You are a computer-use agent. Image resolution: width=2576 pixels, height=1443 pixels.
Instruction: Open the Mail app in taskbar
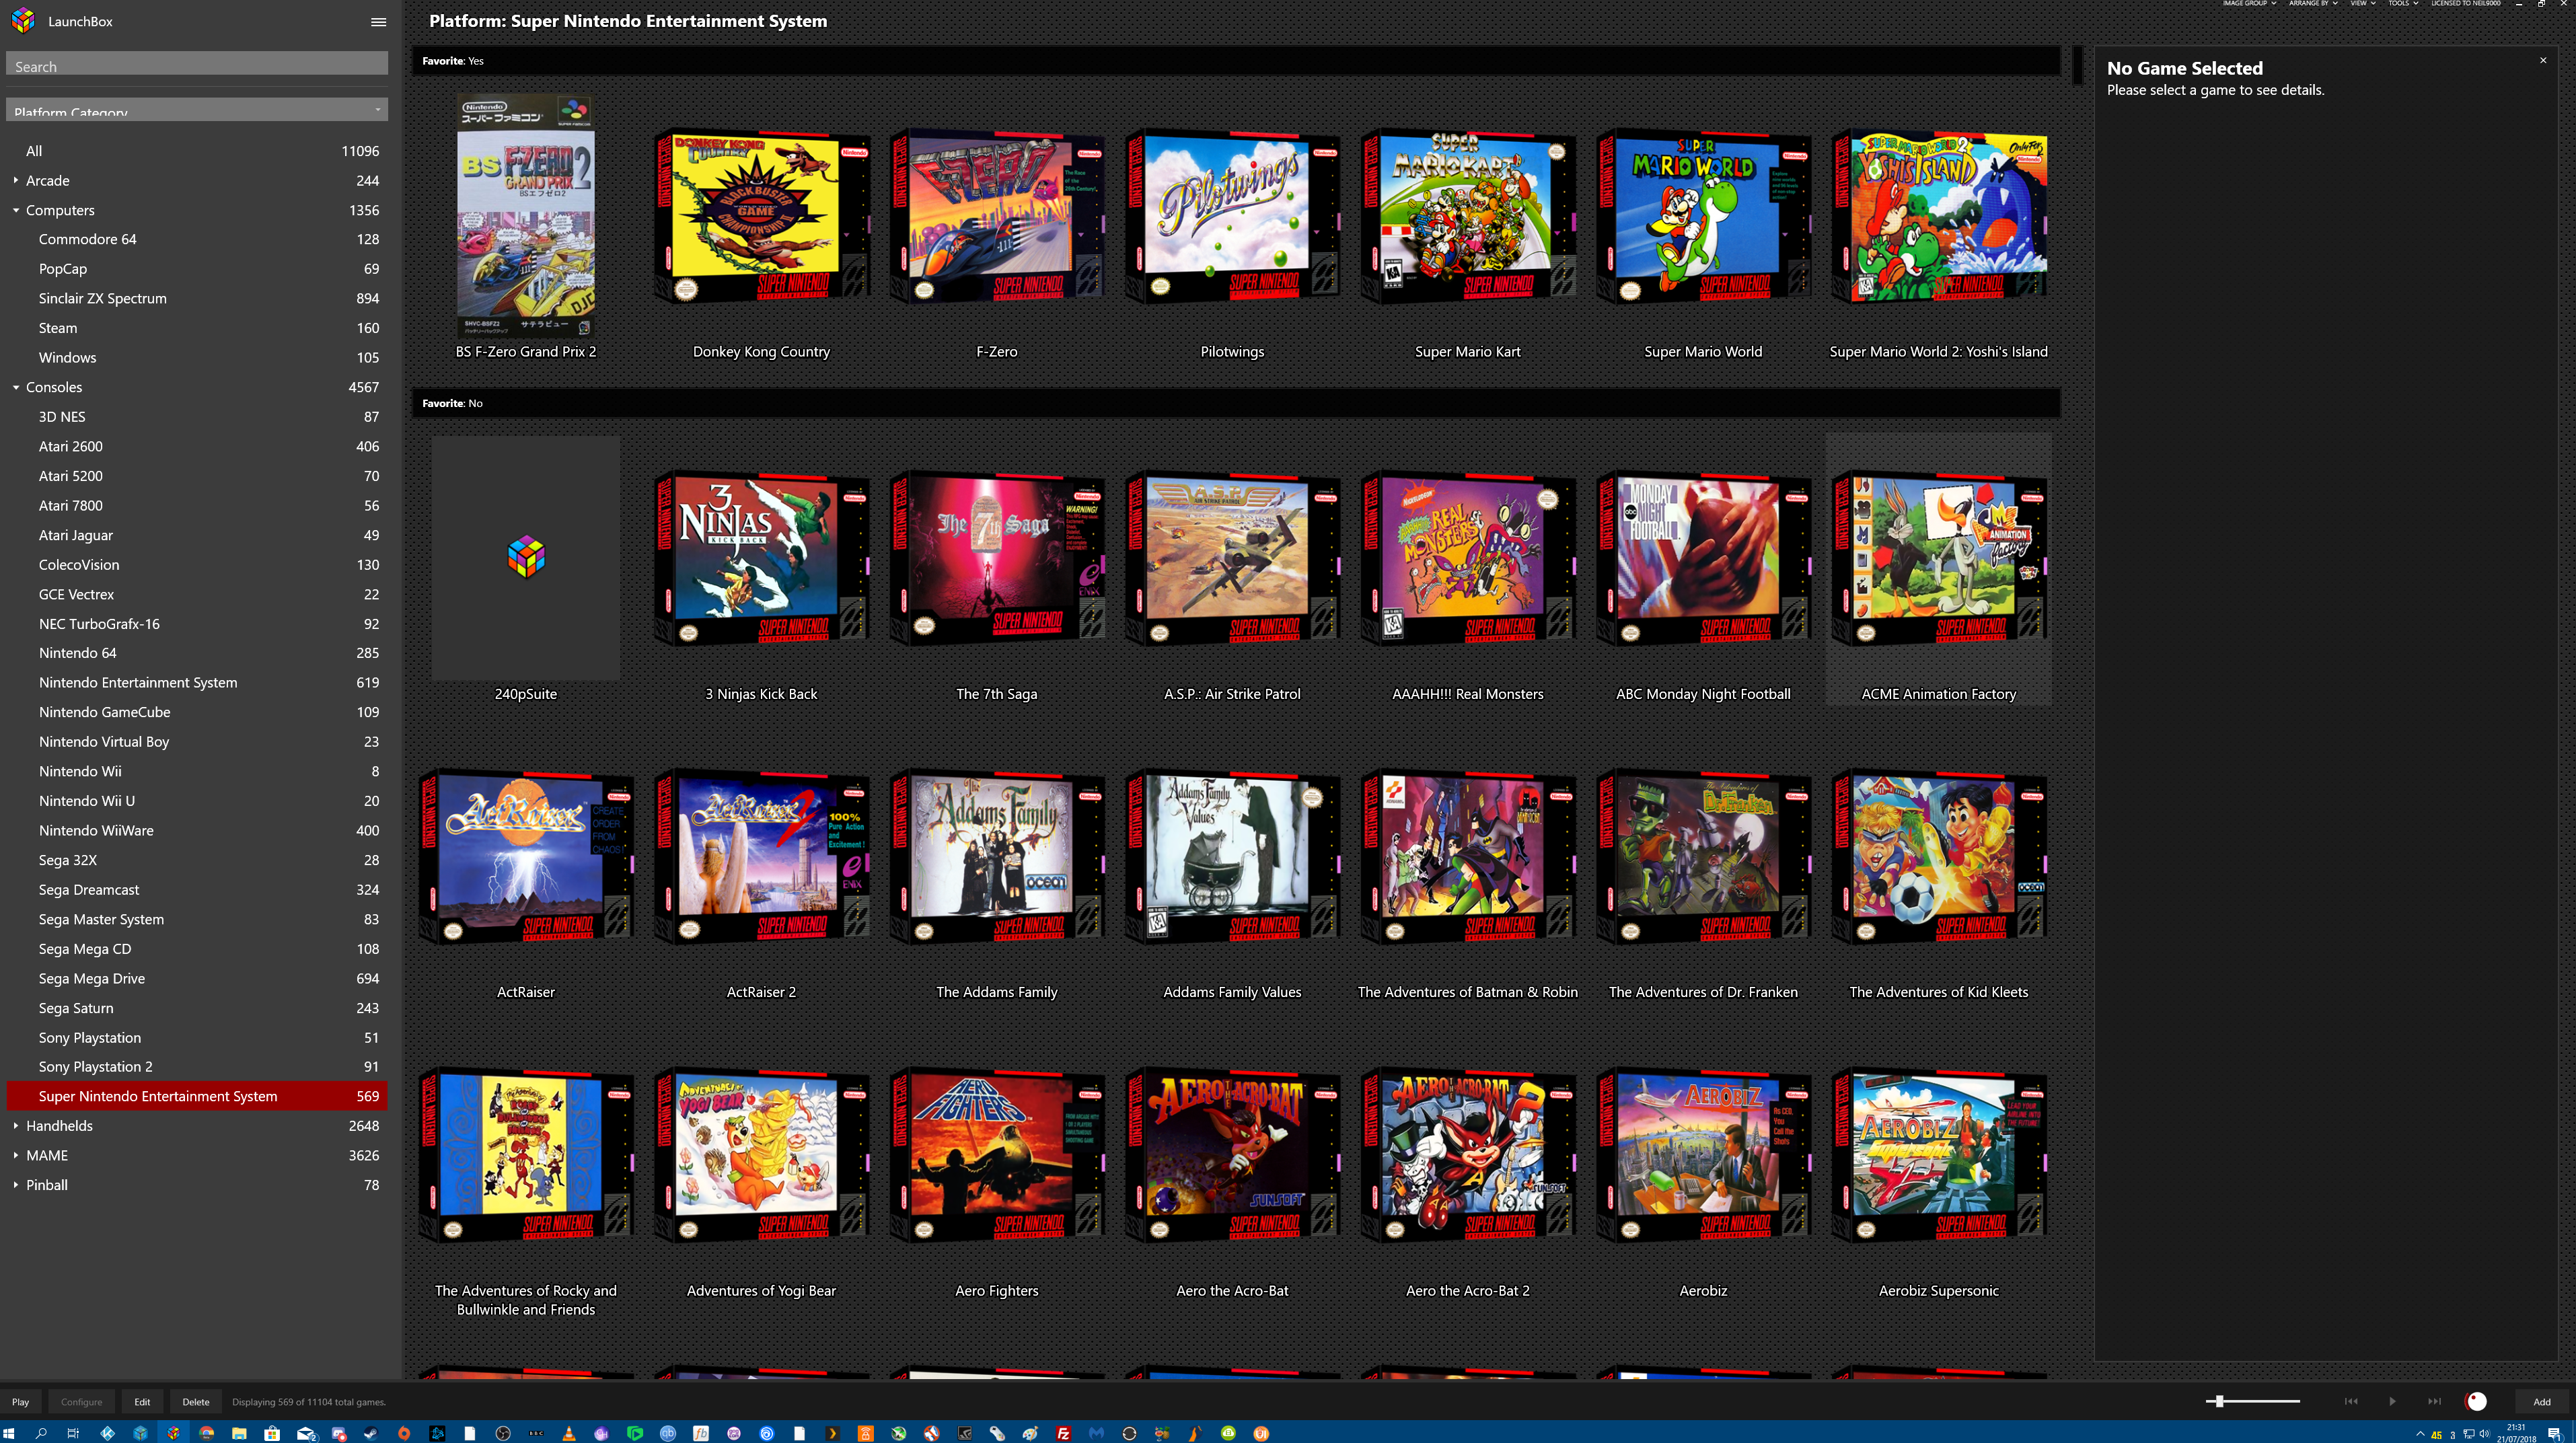click(x=306, y=1433)
